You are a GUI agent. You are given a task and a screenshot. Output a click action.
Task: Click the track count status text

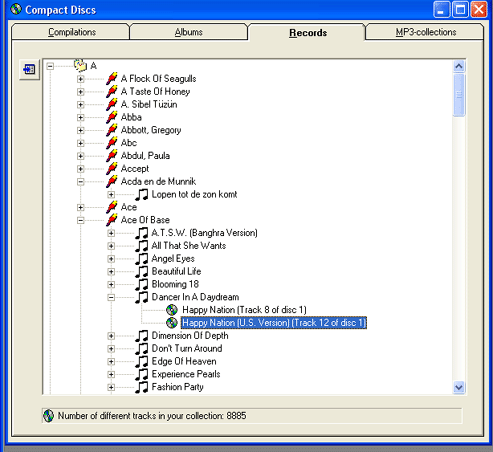(152, 416)
